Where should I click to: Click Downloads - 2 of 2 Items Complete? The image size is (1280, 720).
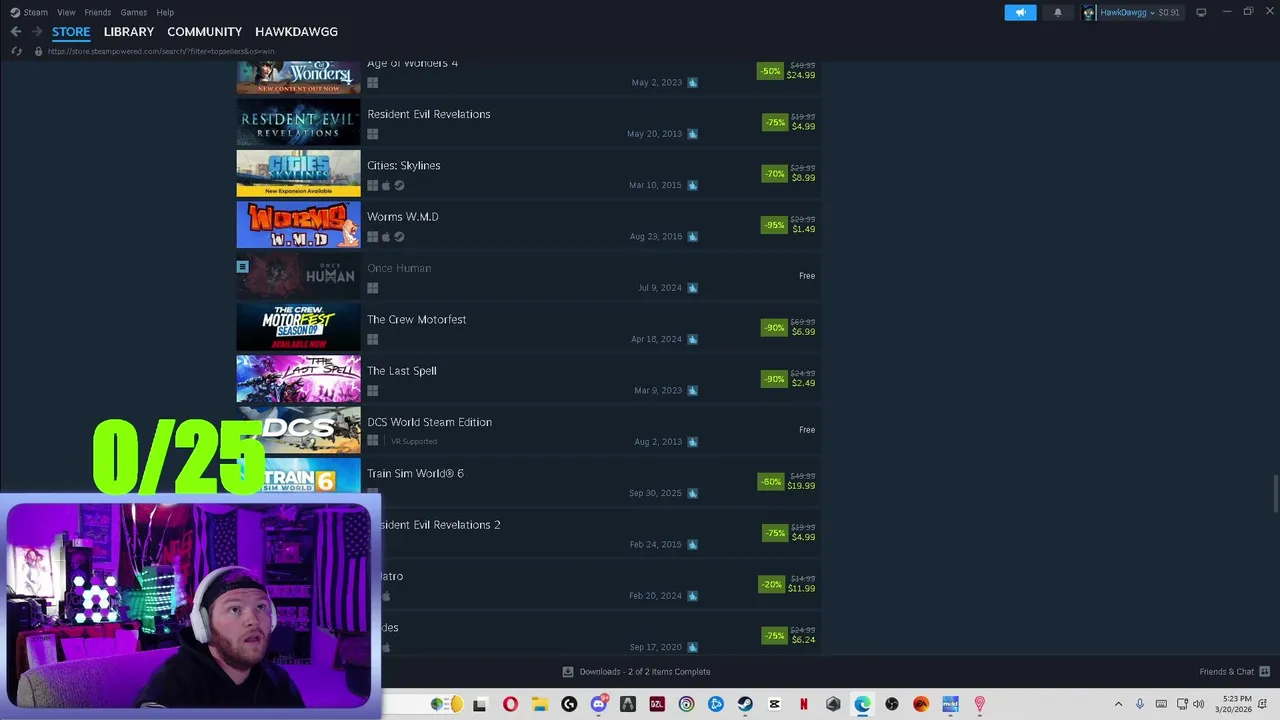(x=645, y=672)
